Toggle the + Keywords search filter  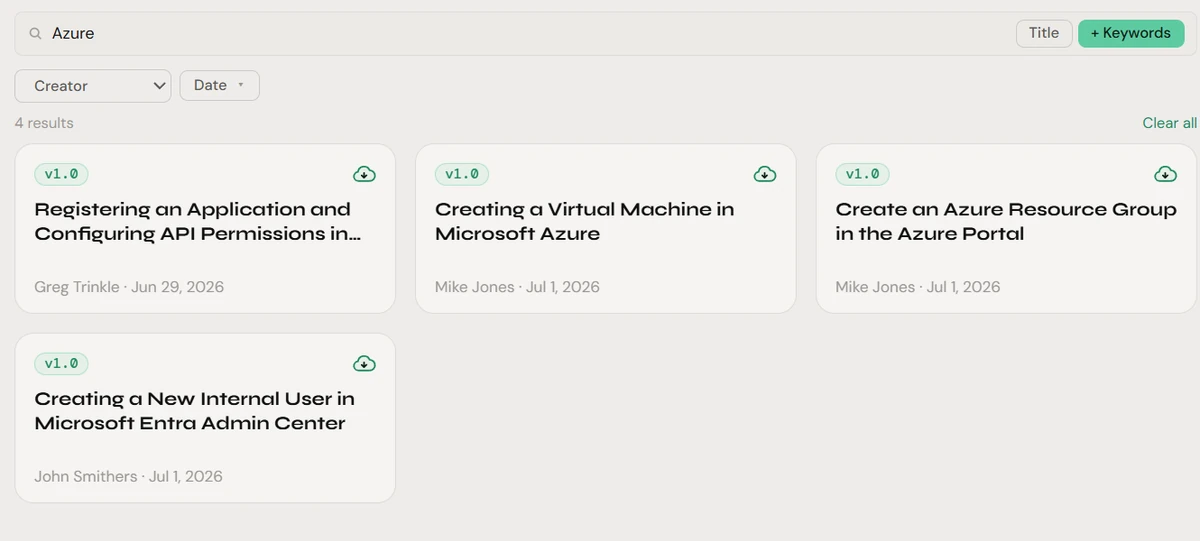pyautogui.click(x=1131, y=33)
